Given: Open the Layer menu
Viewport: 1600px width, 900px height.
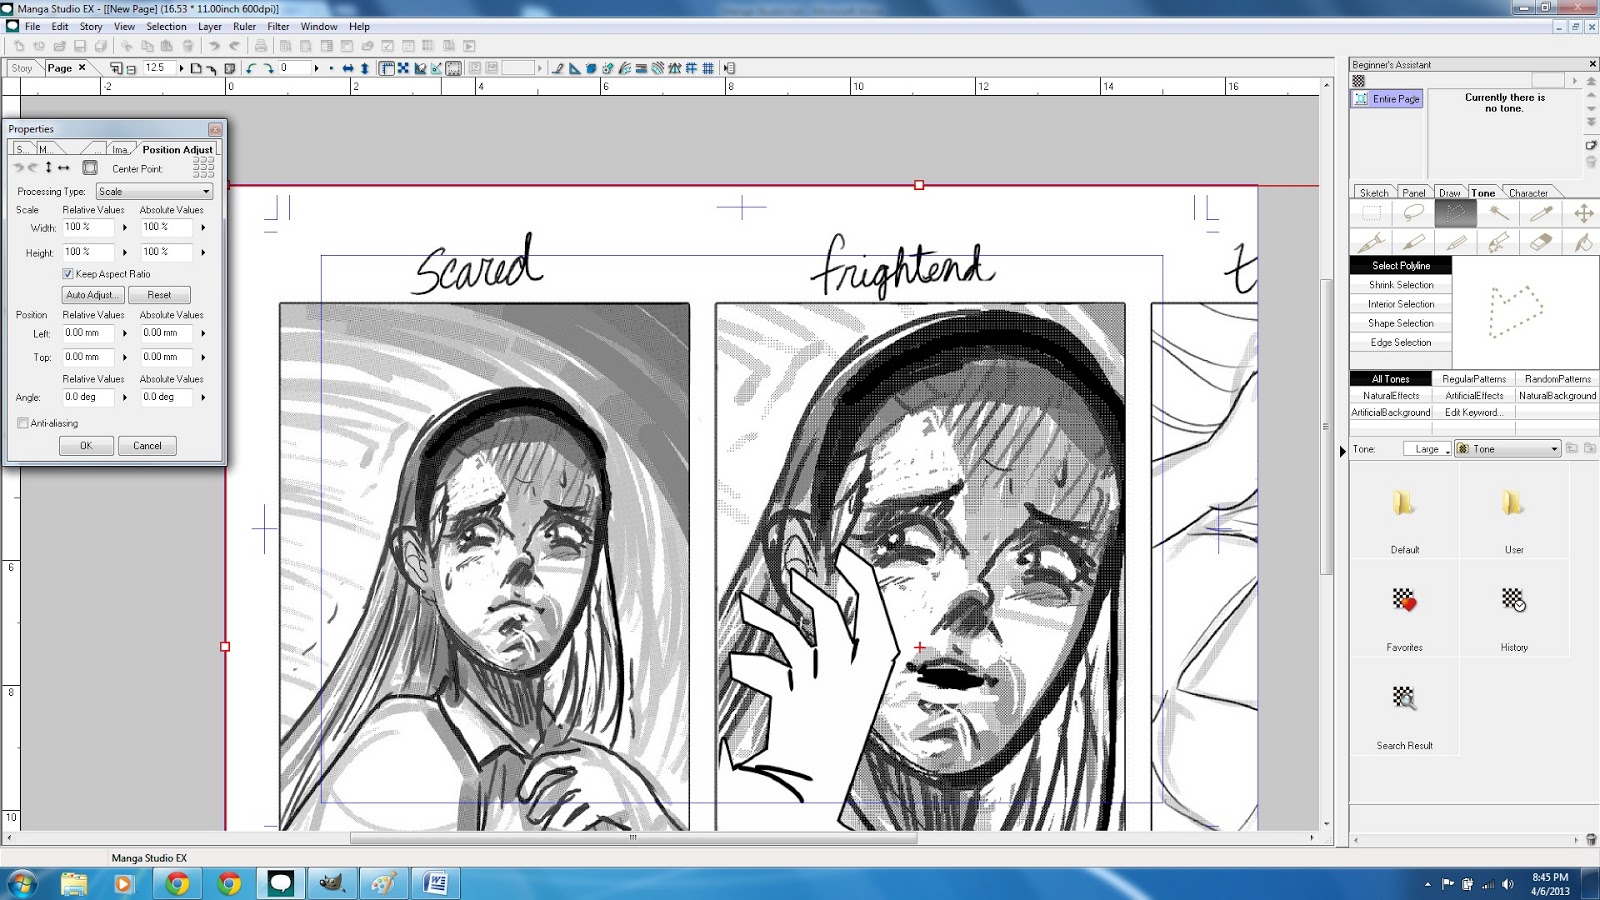Looking at the screenshot, I should (x=210, y=27).
